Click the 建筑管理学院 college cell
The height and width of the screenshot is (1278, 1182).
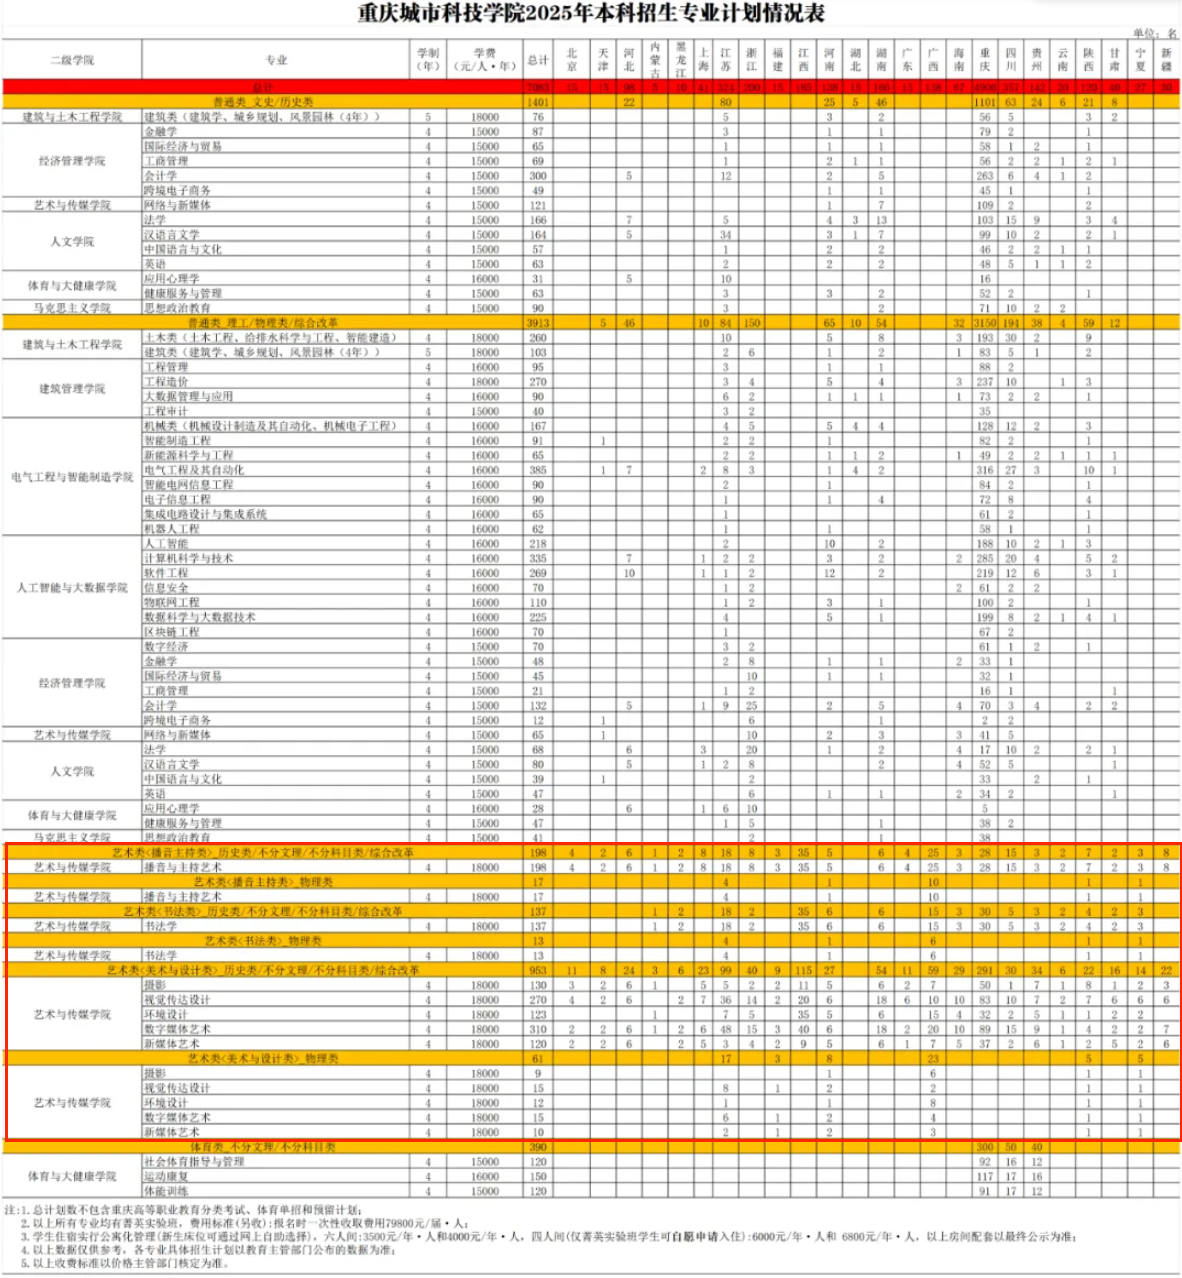[x=72, y=389]
